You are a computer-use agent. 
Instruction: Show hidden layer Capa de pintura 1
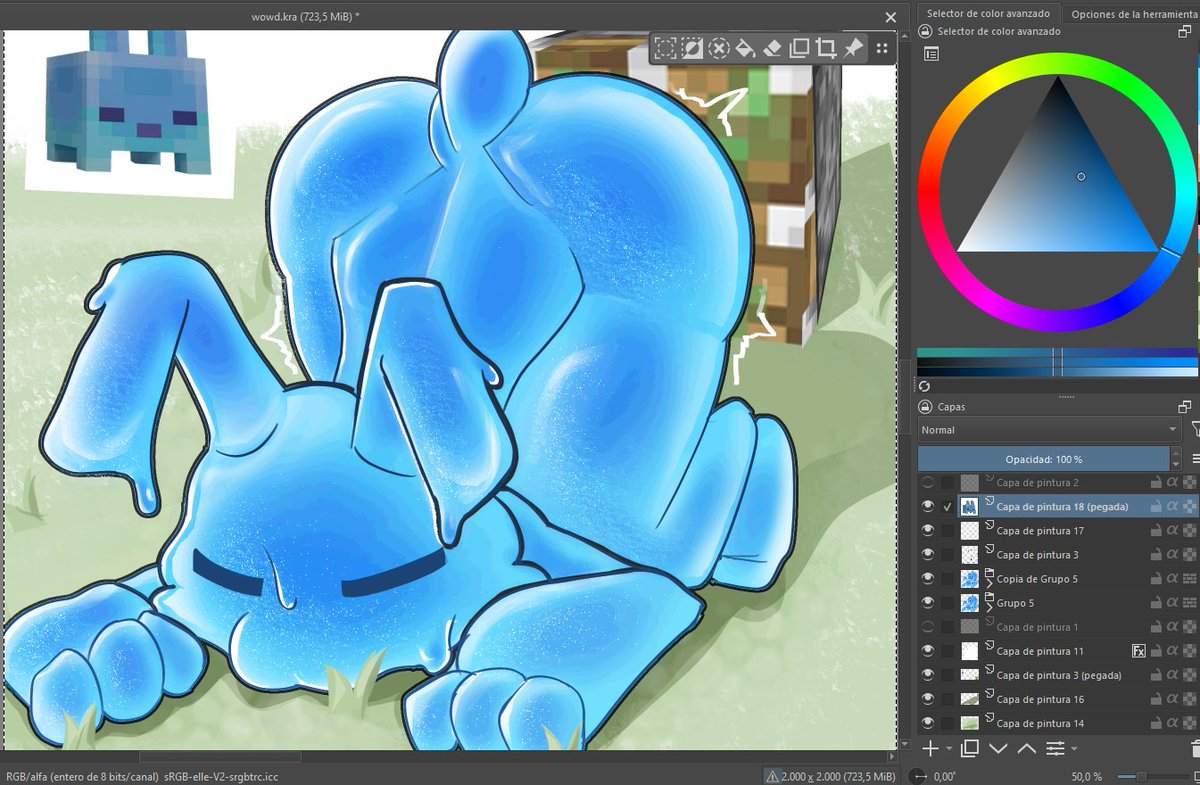(x=928, y=627)
